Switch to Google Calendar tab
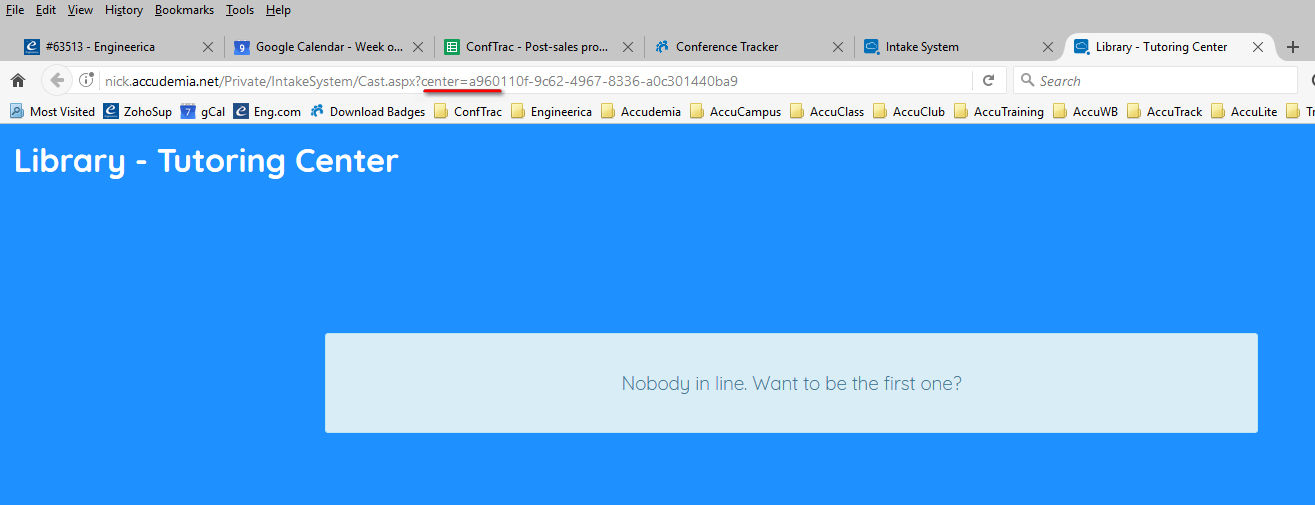 tap(328, 47)
